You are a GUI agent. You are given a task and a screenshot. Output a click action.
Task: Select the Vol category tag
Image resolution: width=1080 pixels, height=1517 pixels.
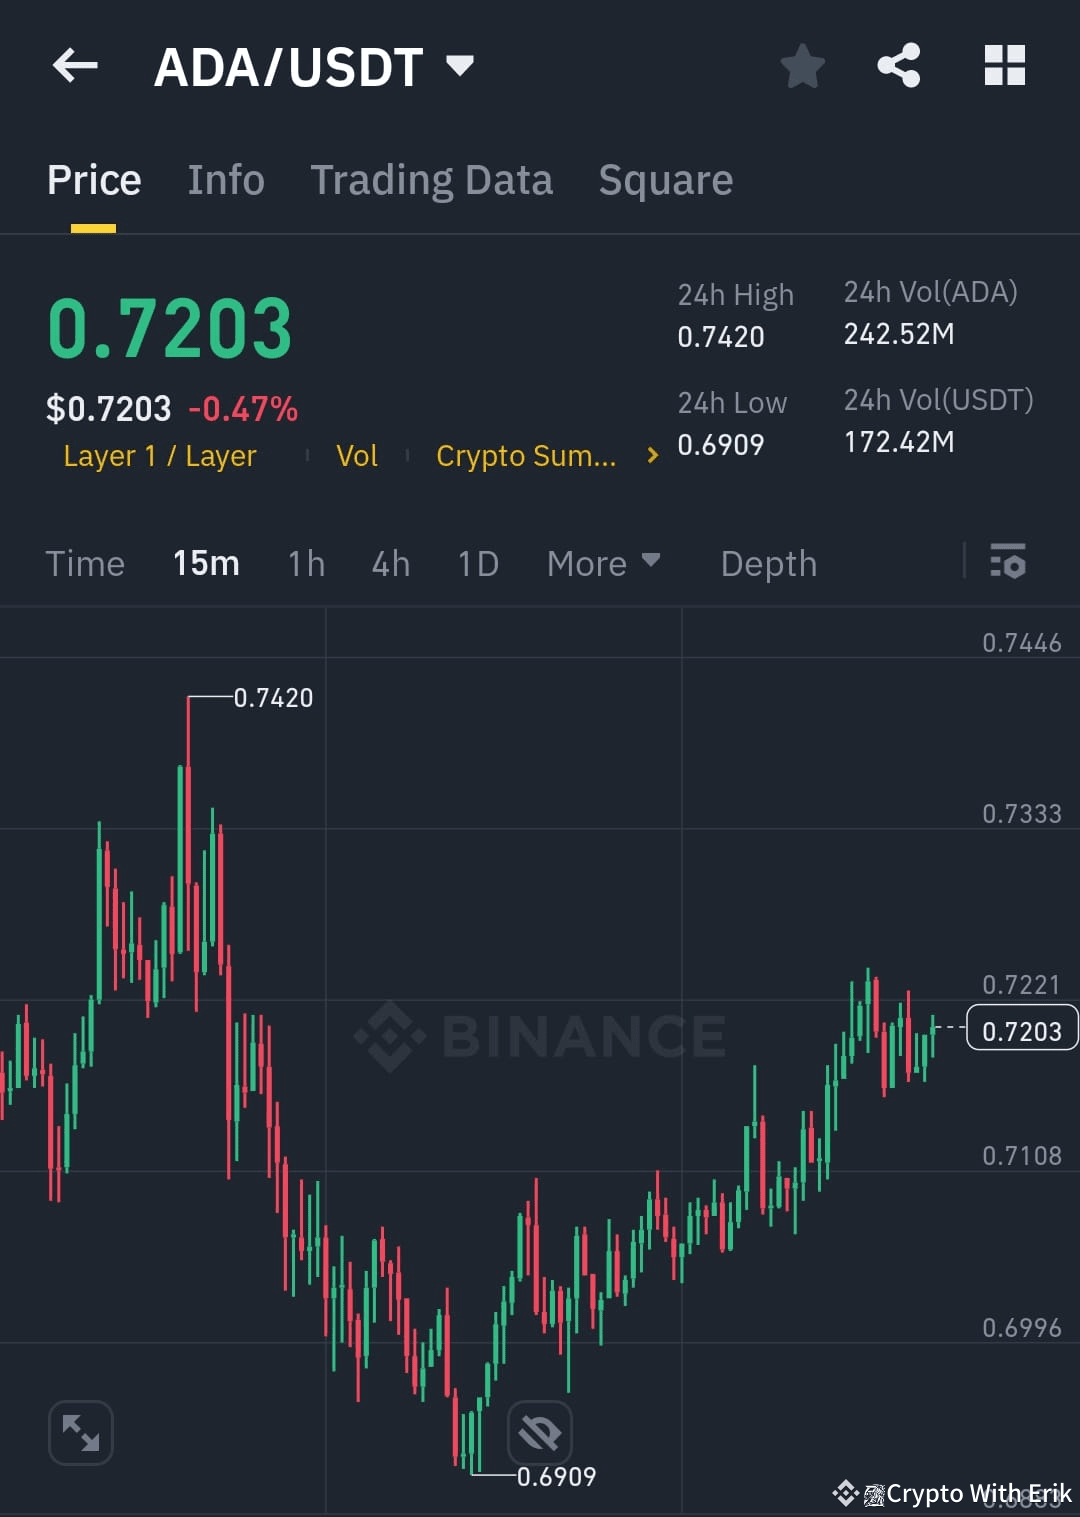click(356, 455)
